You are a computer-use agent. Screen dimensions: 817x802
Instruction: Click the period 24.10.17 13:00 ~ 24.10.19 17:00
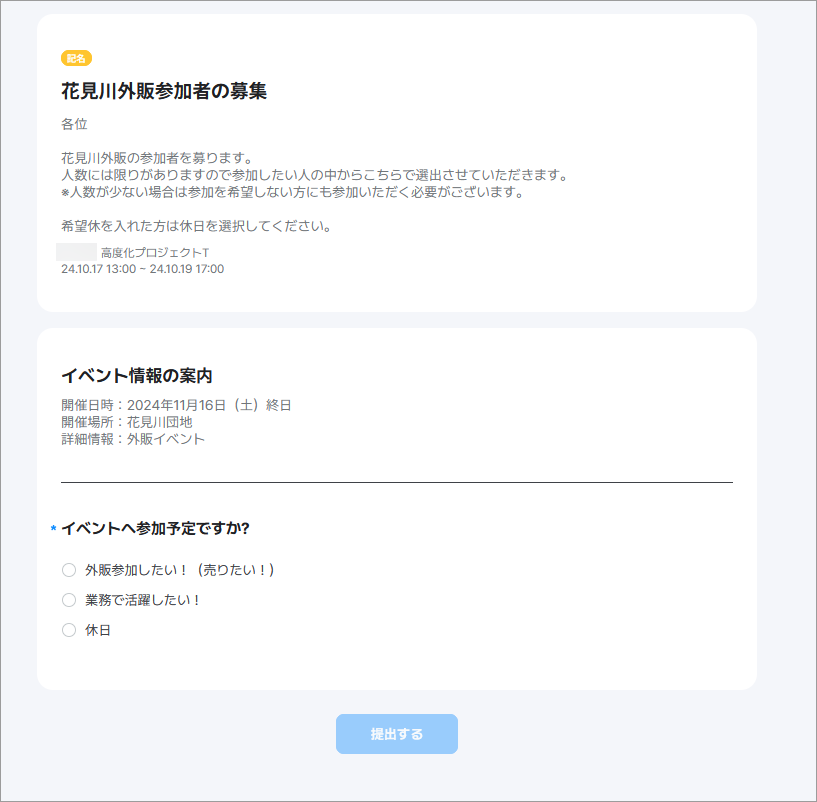[x=142, y=269]
